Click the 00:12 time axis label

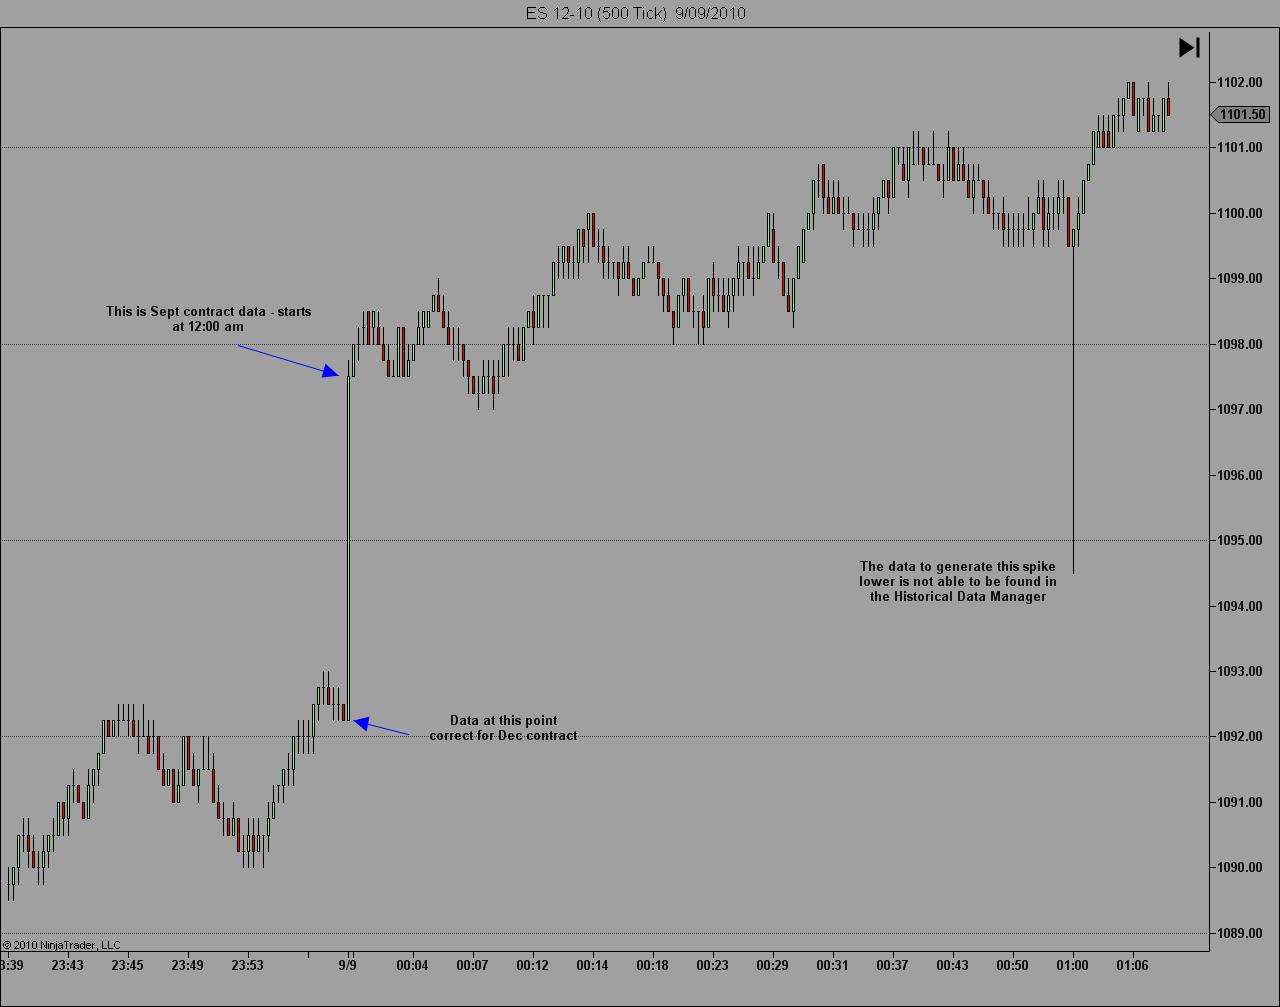(532, 966)
